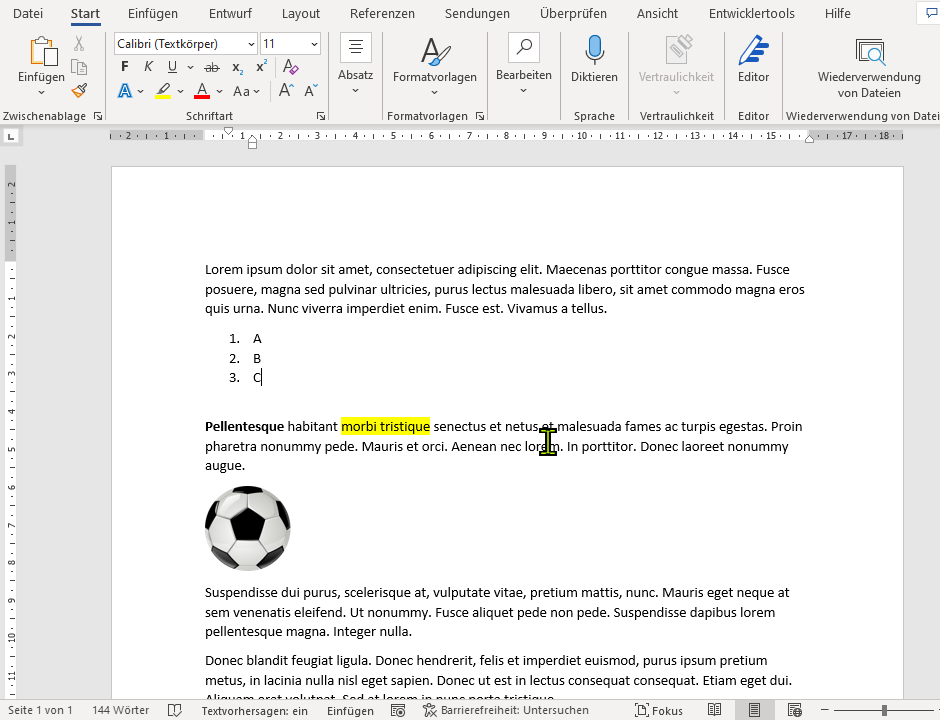This screenshot has width=940, height=720.
Task: Toggle bold formatting (F)
Action: 125,67
